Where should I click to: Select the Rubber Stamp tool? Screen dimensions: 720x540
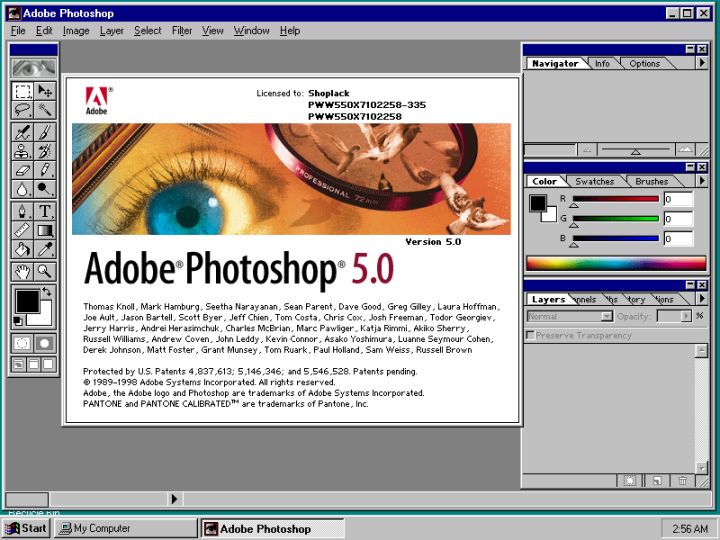point(22,151)
